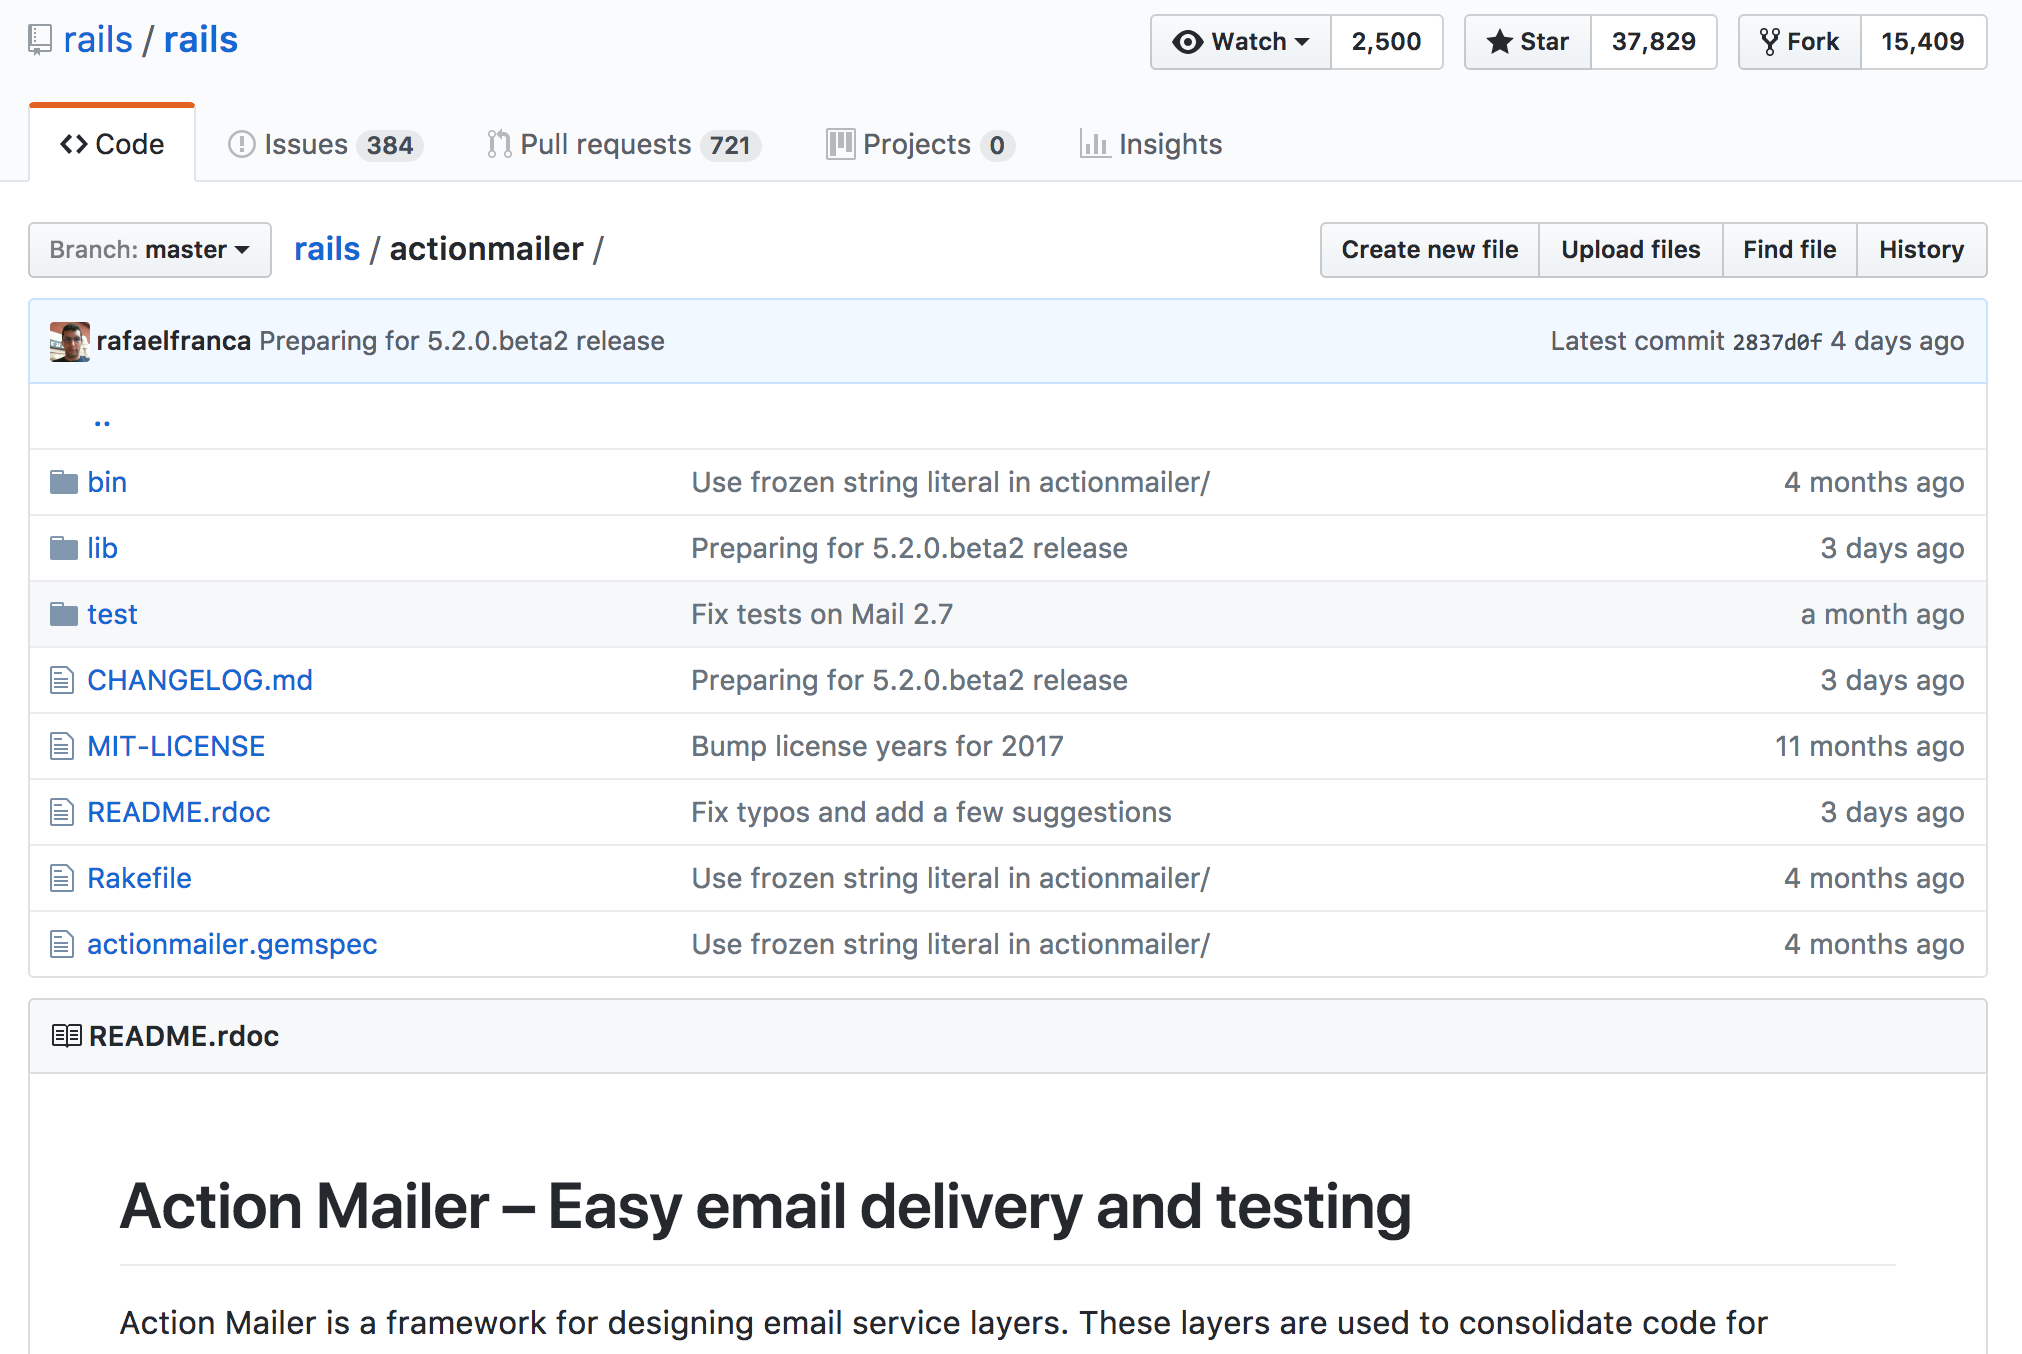Click the Find file button
The image size is (2022, 1354).
pyautogui.click(x=1788, y=248)
